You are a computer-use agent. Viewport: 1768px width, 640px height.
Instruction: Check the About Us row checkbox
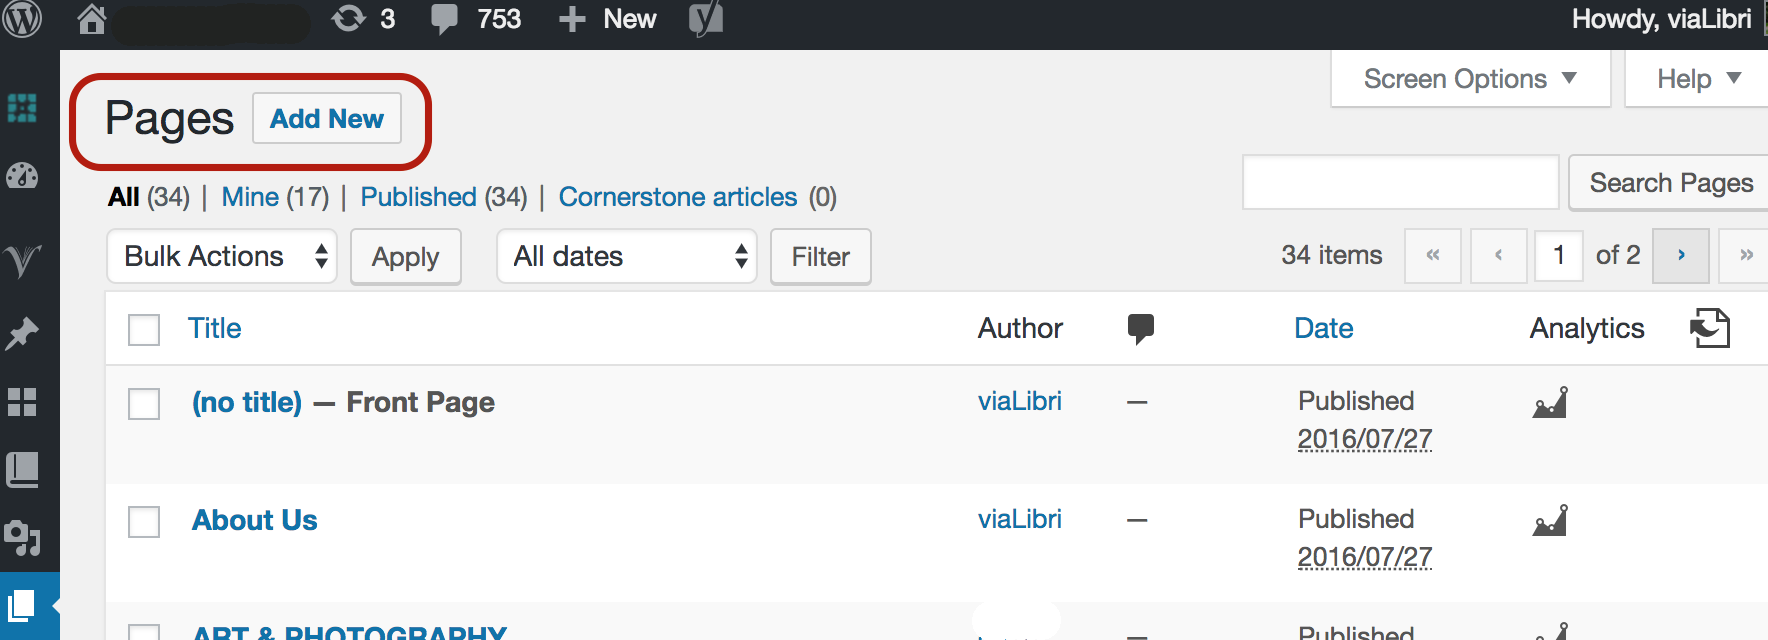(x=144, y=522)
